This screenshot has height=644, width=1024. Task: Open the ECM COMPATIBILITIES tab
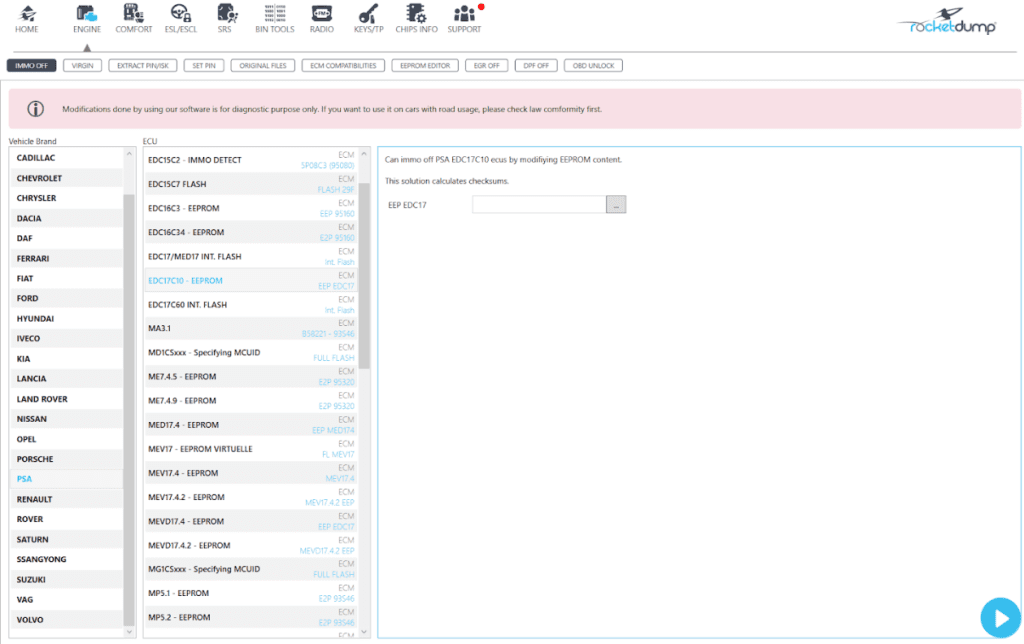click(343, 65)
